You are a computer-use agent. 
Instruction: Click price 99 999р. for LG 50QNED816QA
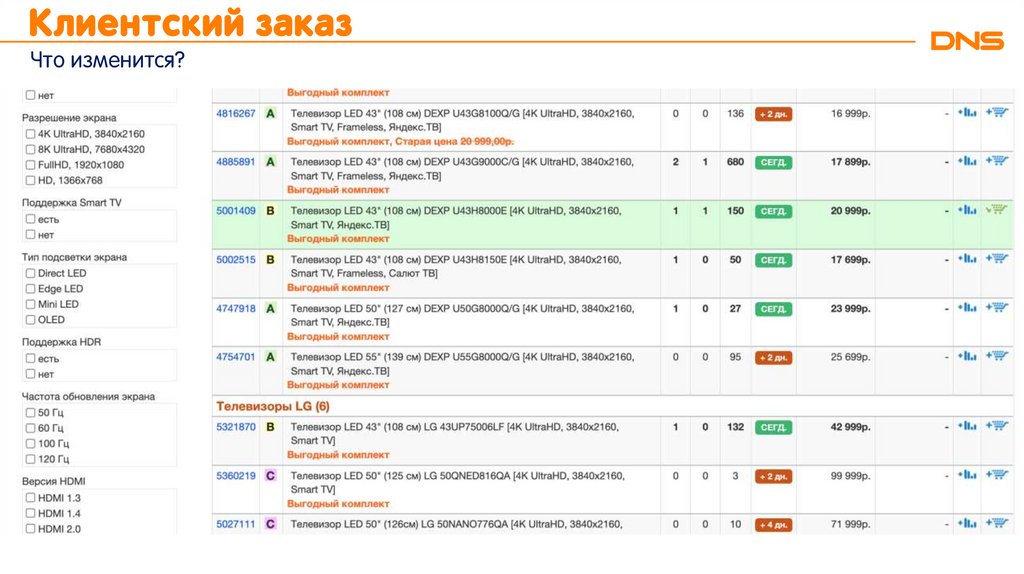[x=850, y=476]
